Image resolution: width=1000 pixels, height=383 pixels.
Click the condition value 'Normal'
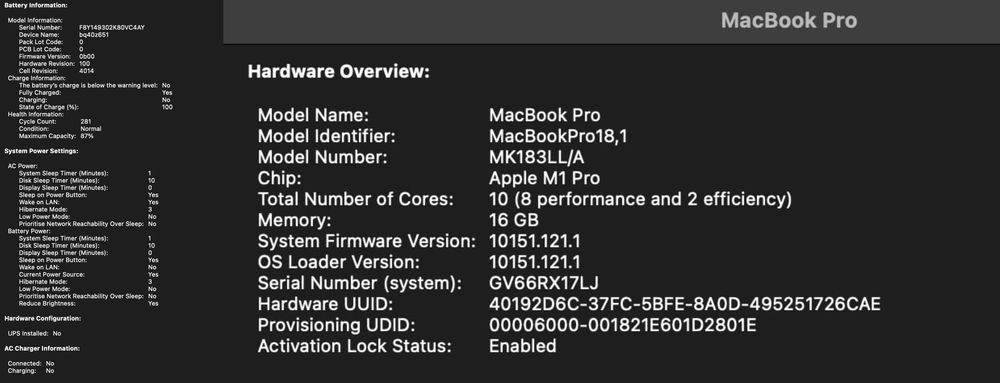[91, 129]
